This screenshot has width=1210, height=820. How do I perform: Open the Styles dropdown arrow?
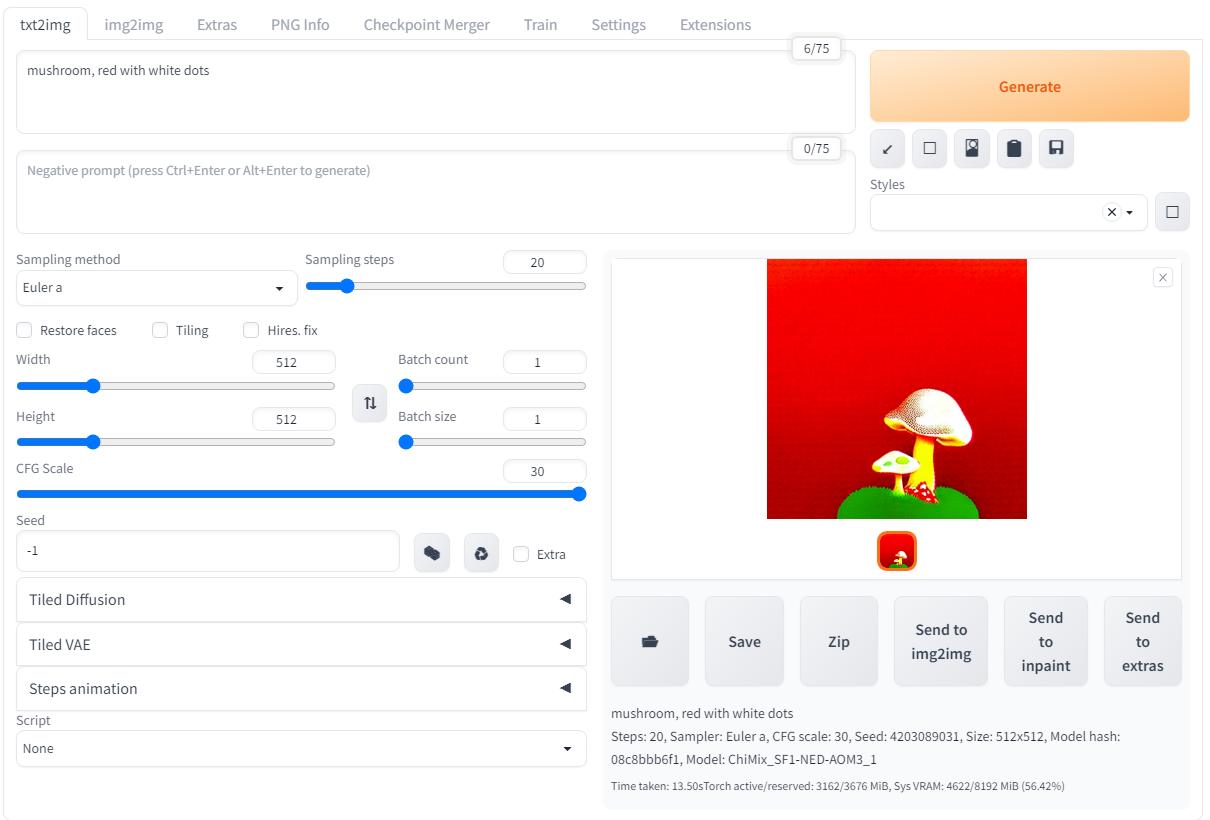click(x=1130, y=212)
